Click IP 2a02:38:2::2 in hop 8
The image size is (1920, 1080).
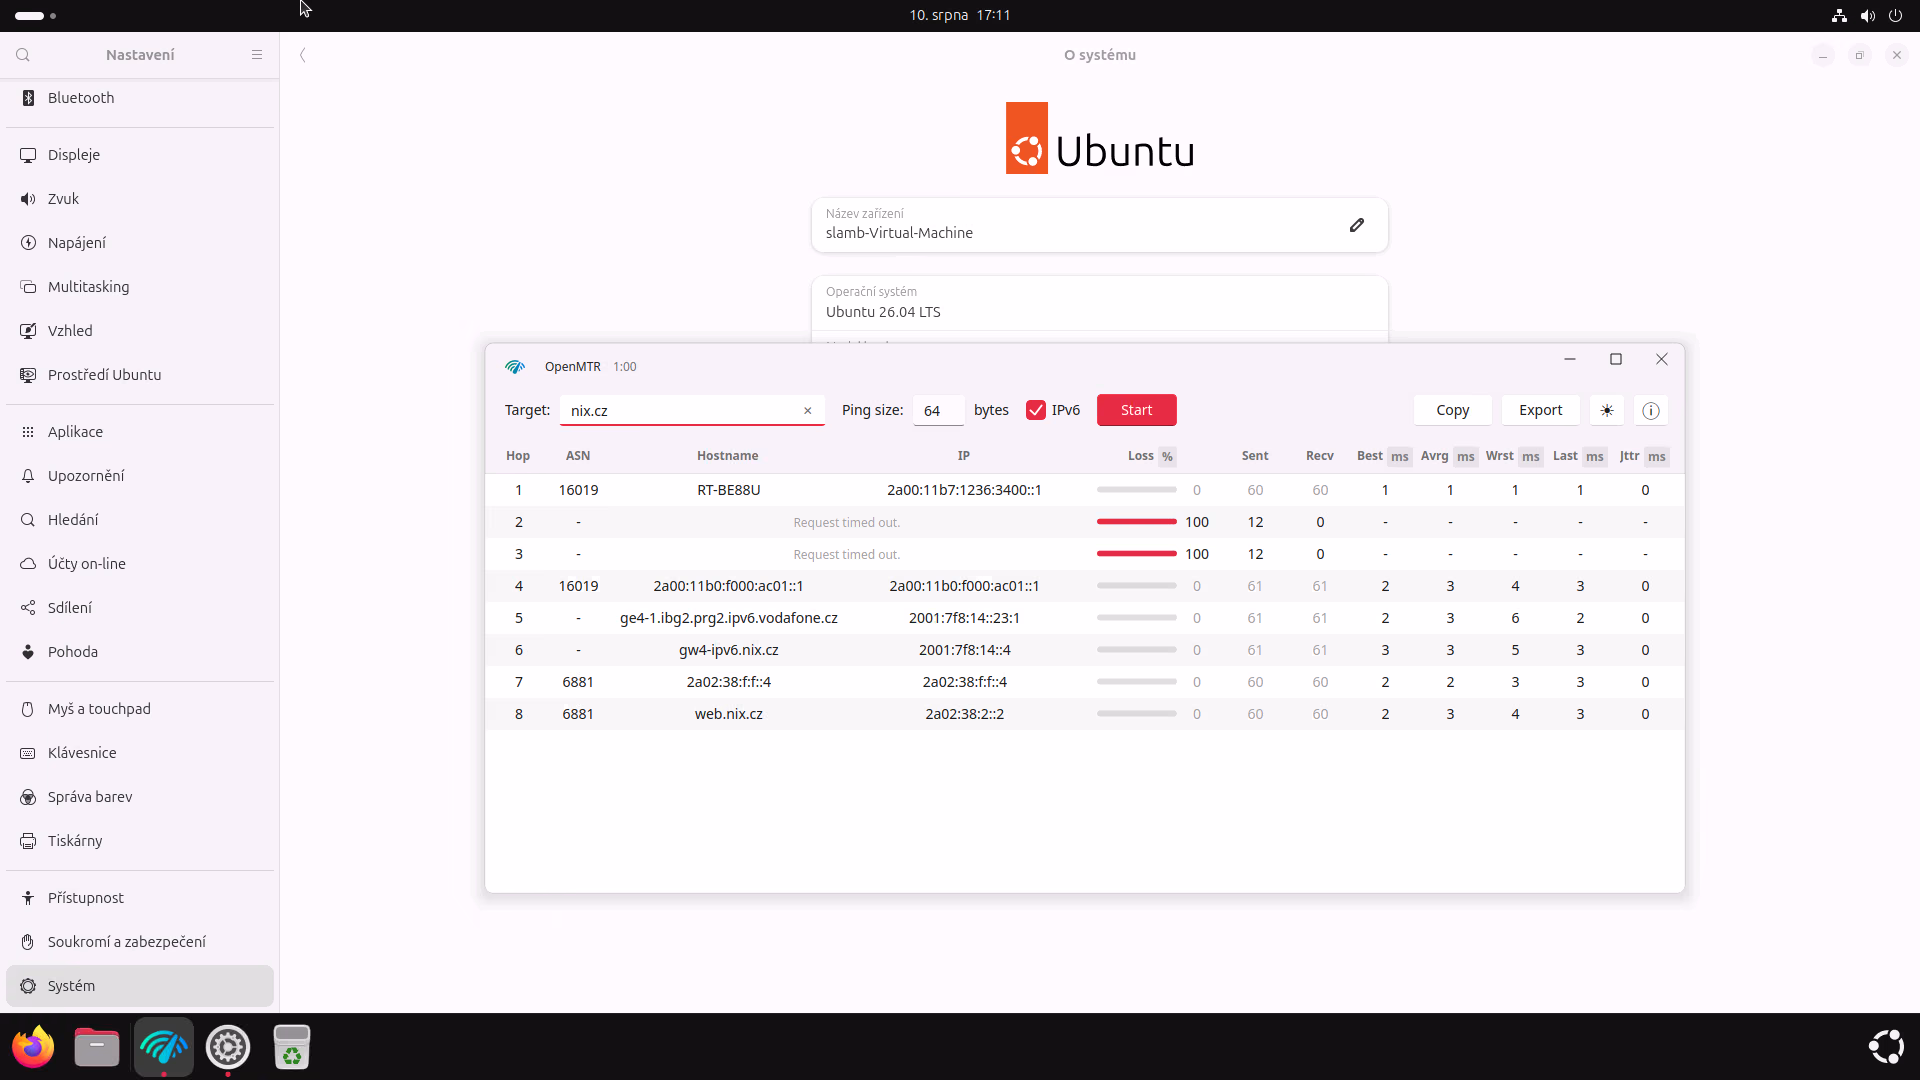click(965, 714)
